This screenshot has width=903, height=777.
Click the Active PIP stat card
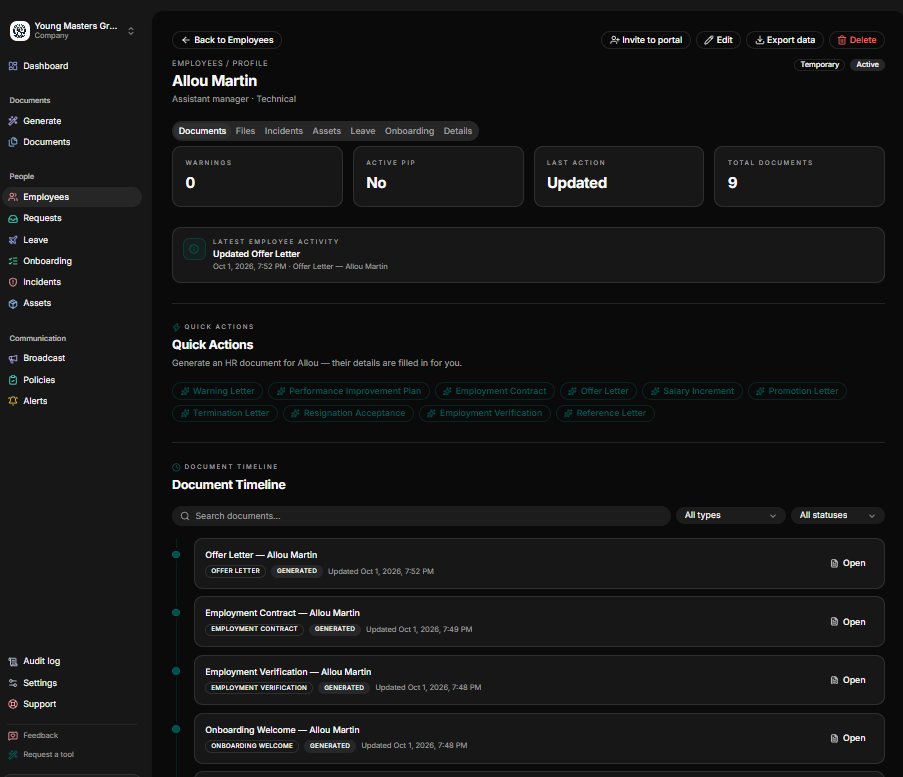coord(438,176)
